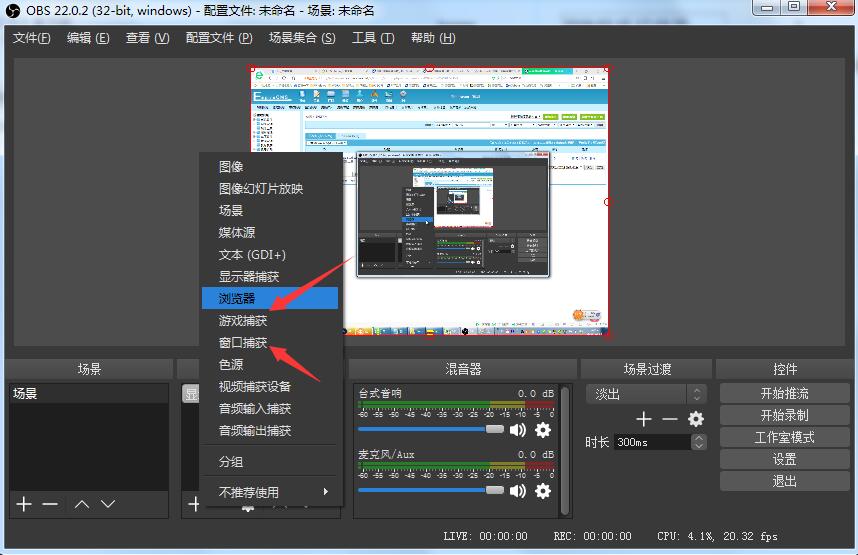
Task: Open scene transition properties gear
Action: [x=696, y=419]
